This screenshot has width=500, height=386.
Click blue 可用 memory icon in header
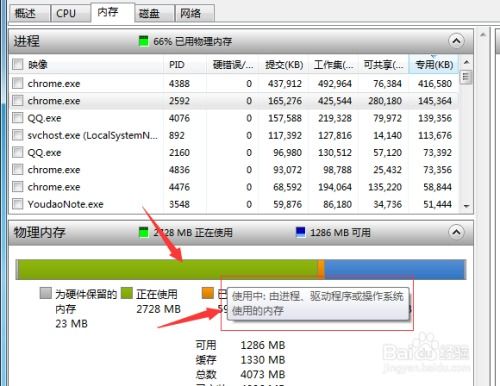[x=300, y=232]
